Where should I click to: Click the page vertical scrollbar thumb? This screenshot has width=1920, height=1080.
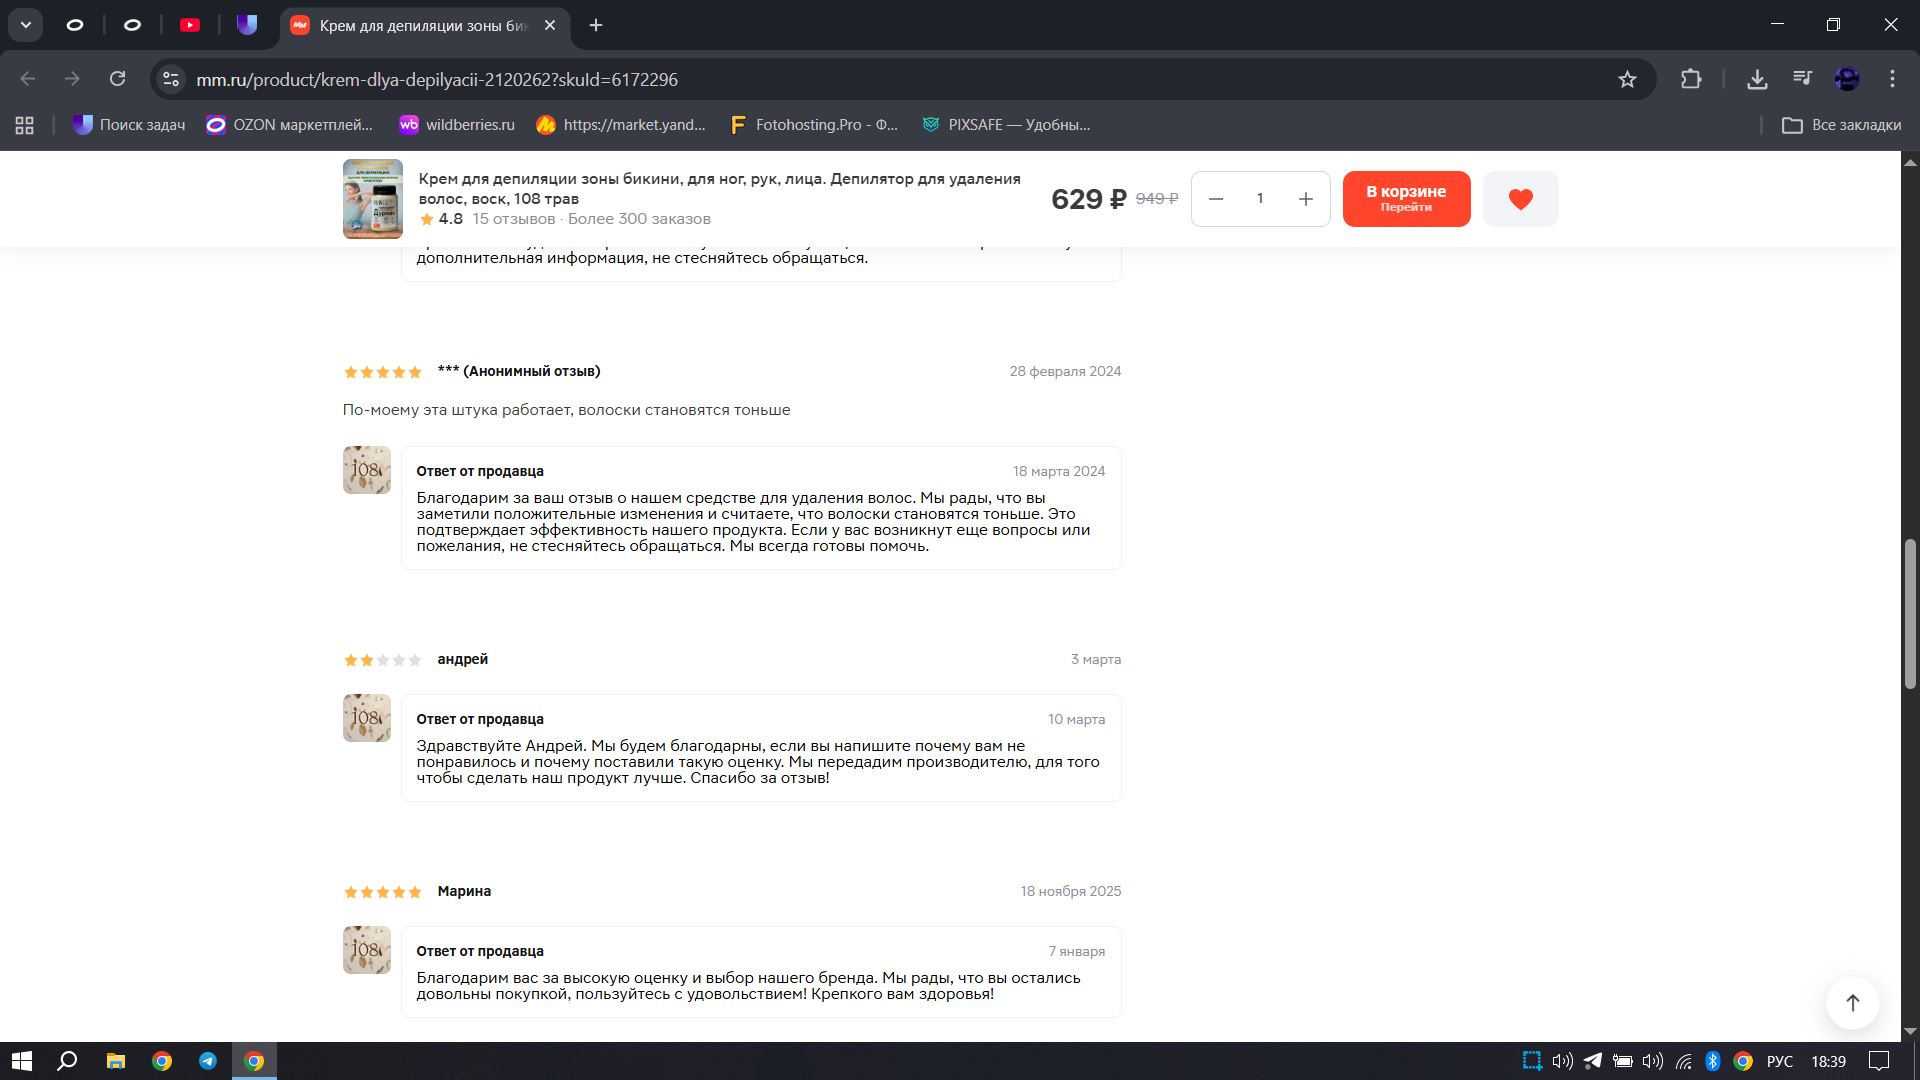(1910, 613)
